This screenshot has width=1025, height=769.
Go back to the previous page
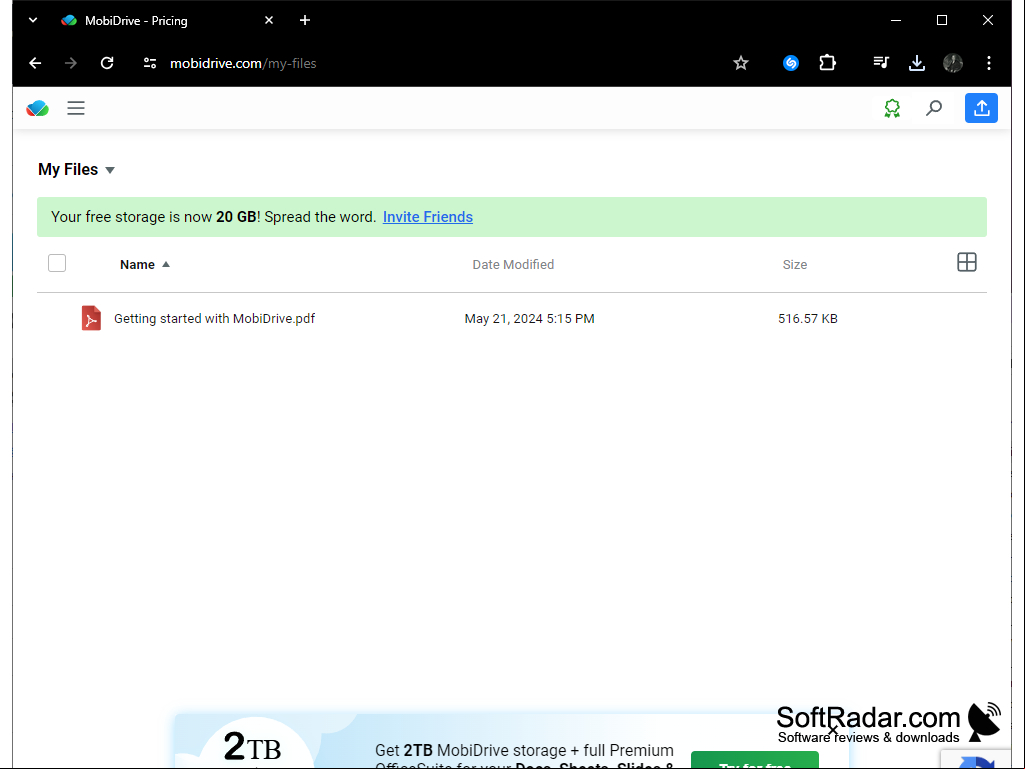[x=35, y=63]
